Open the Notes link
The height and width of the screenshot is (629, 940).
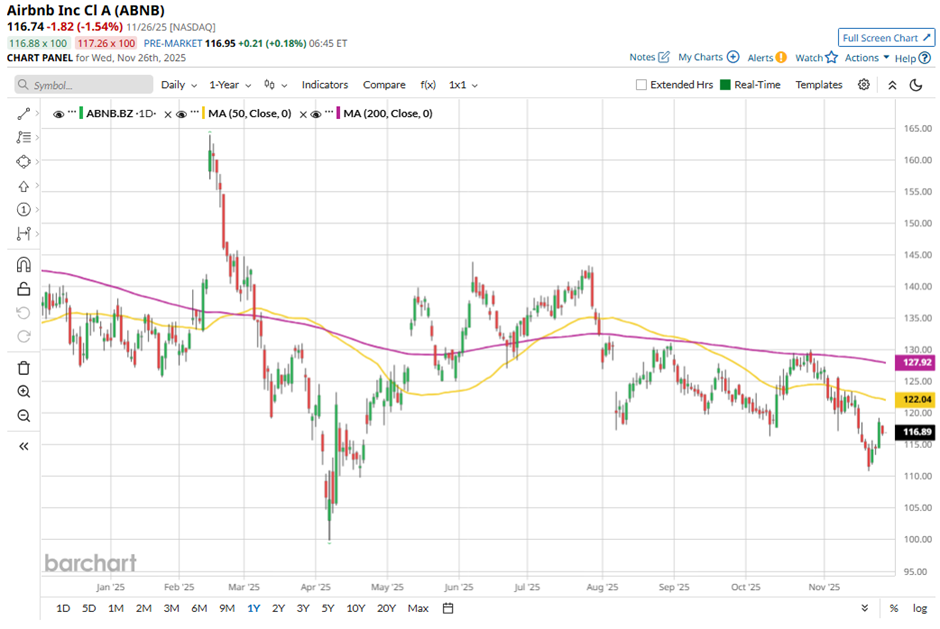pyautogui.click(x=649, y=58)
